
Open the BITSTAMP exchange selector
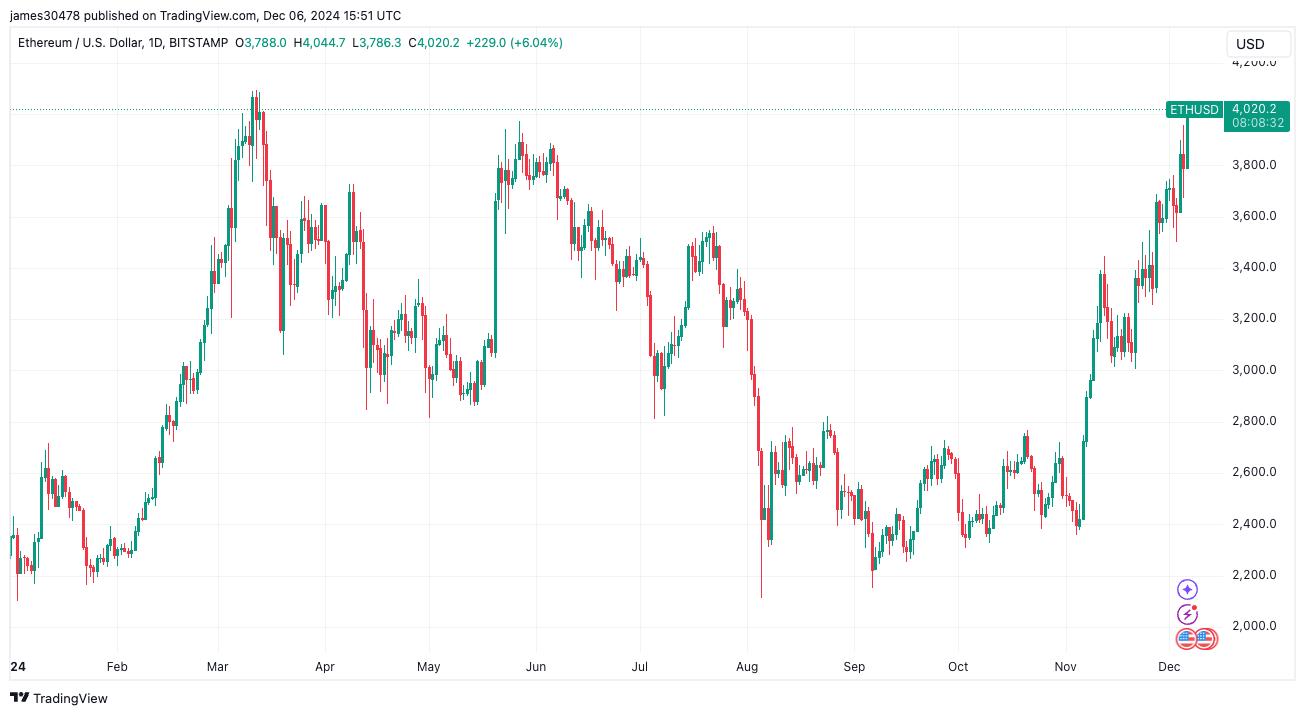[198, 43]
